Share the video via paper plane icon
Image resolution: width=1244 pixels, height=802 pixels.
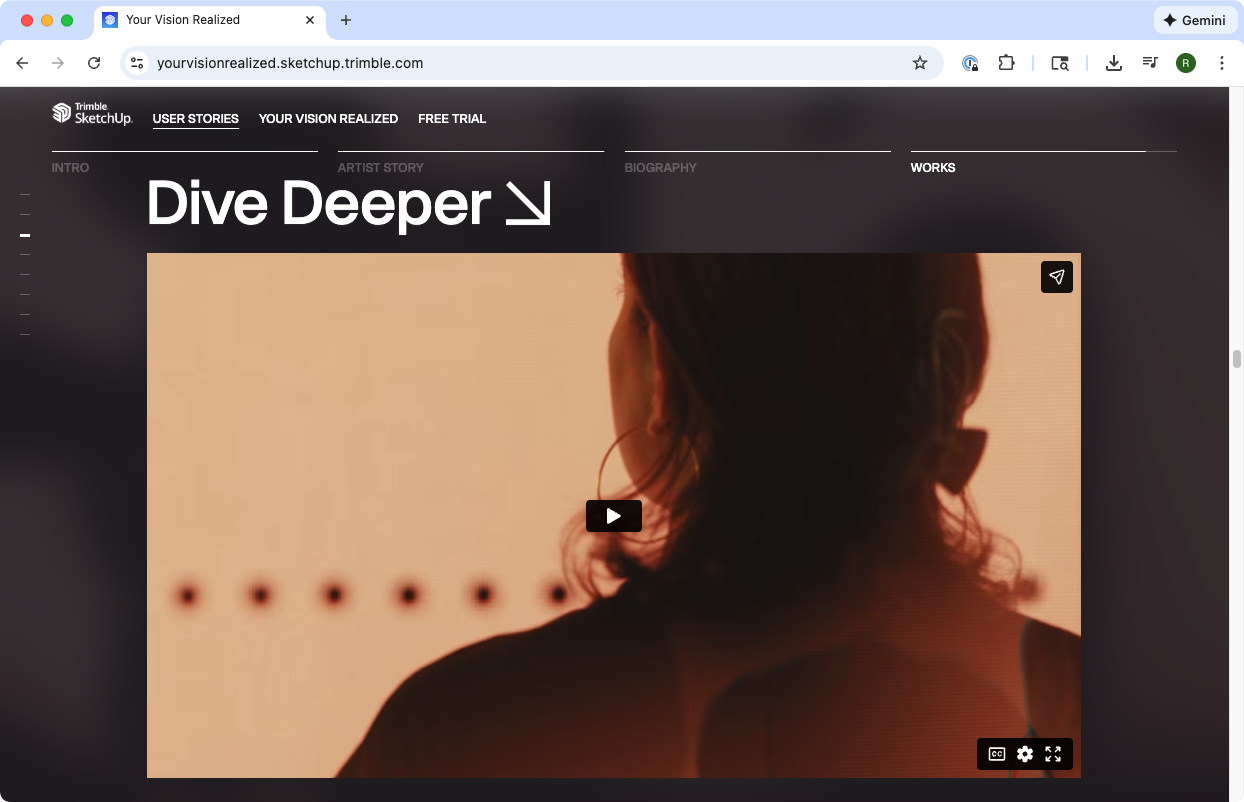click(1057, 277)
